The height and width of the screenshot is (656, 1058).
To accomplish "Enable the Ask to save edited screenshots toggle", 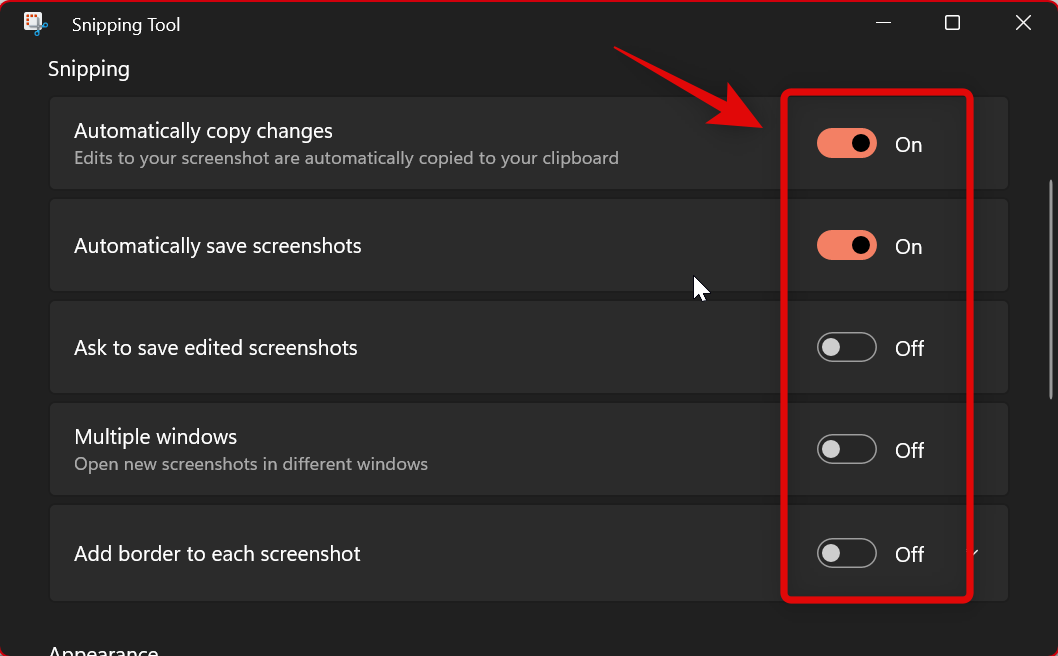I will pyautogui.click(x=846, y=348).
